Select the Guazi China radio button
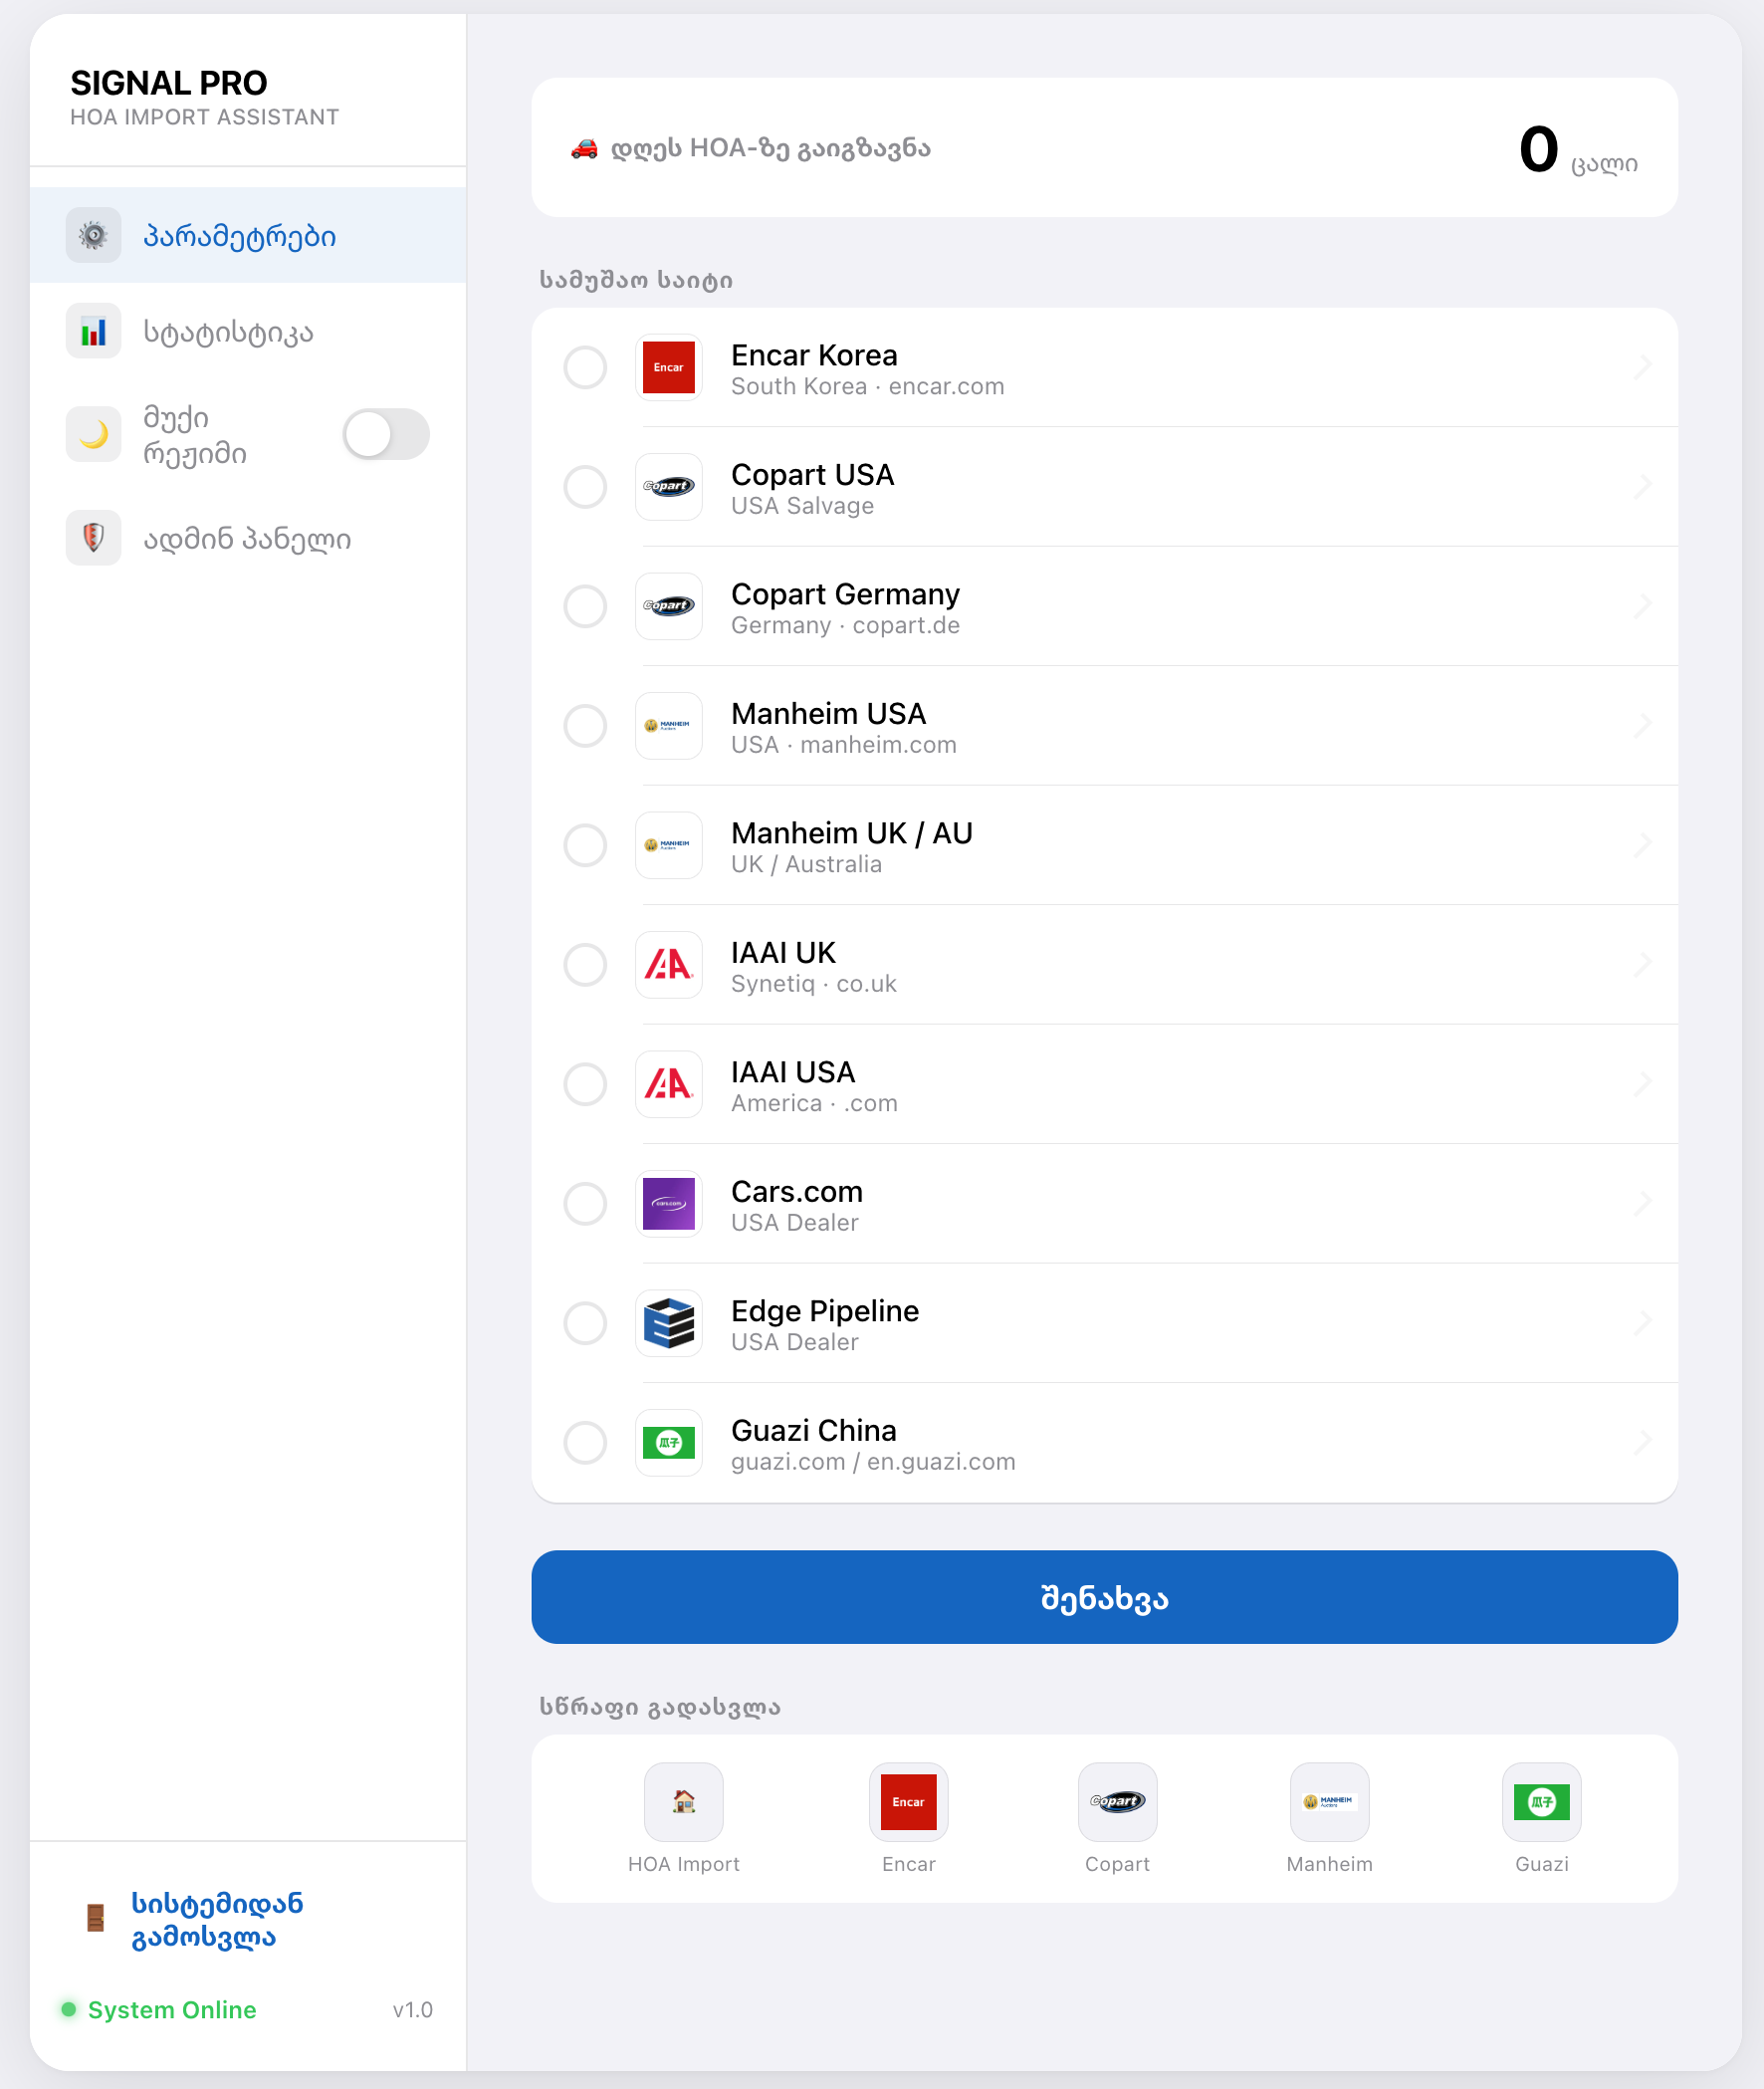The image size is (1764, 2089). pyautogui.click(x=585, y=1442)
